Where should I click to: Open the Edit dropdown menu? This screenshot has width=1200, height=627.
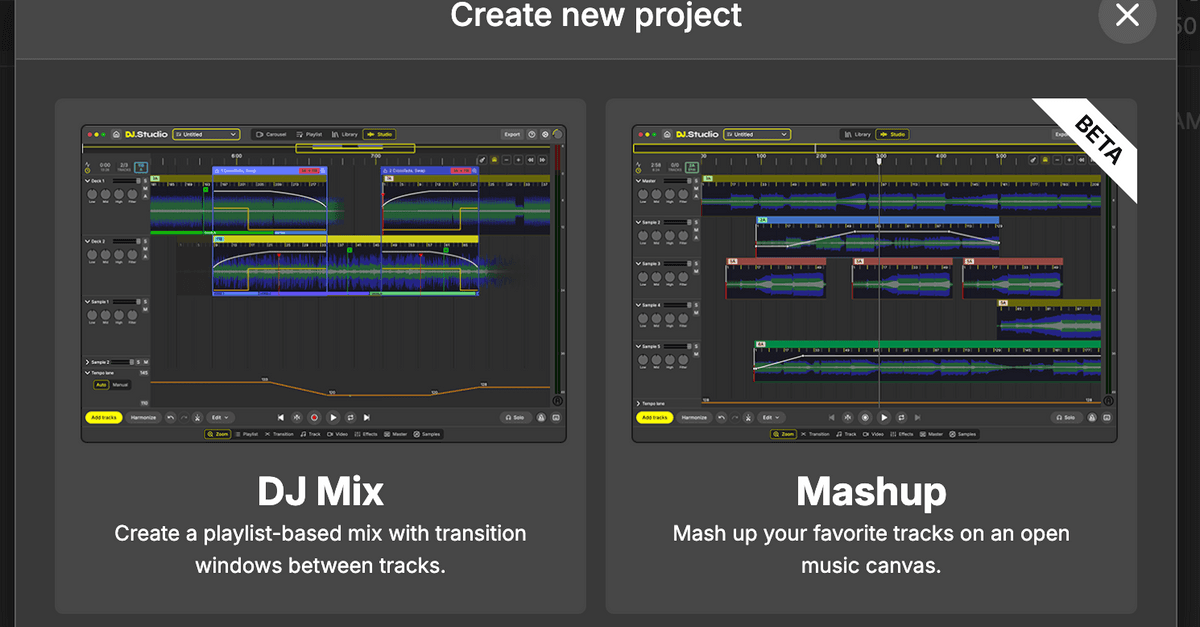(220, 417)
